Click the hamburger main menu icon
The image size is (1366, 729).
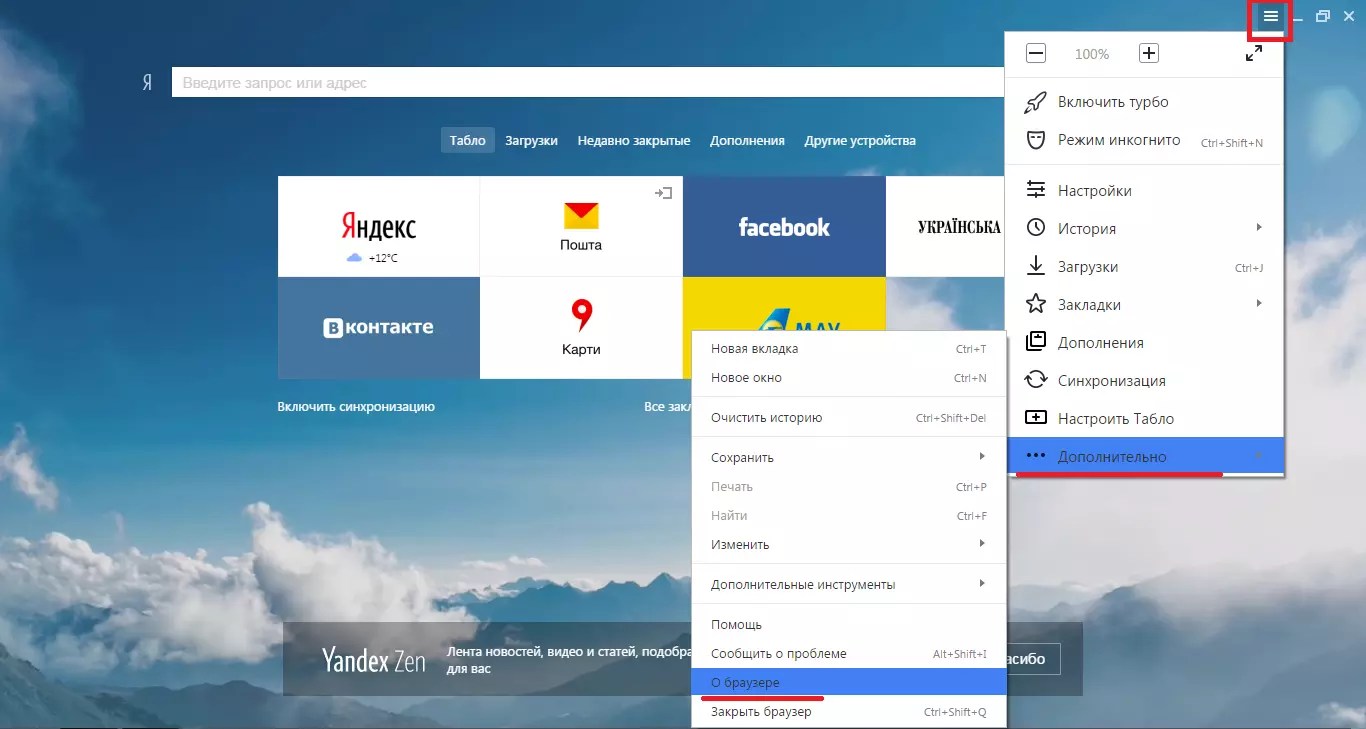[1270, 16]
